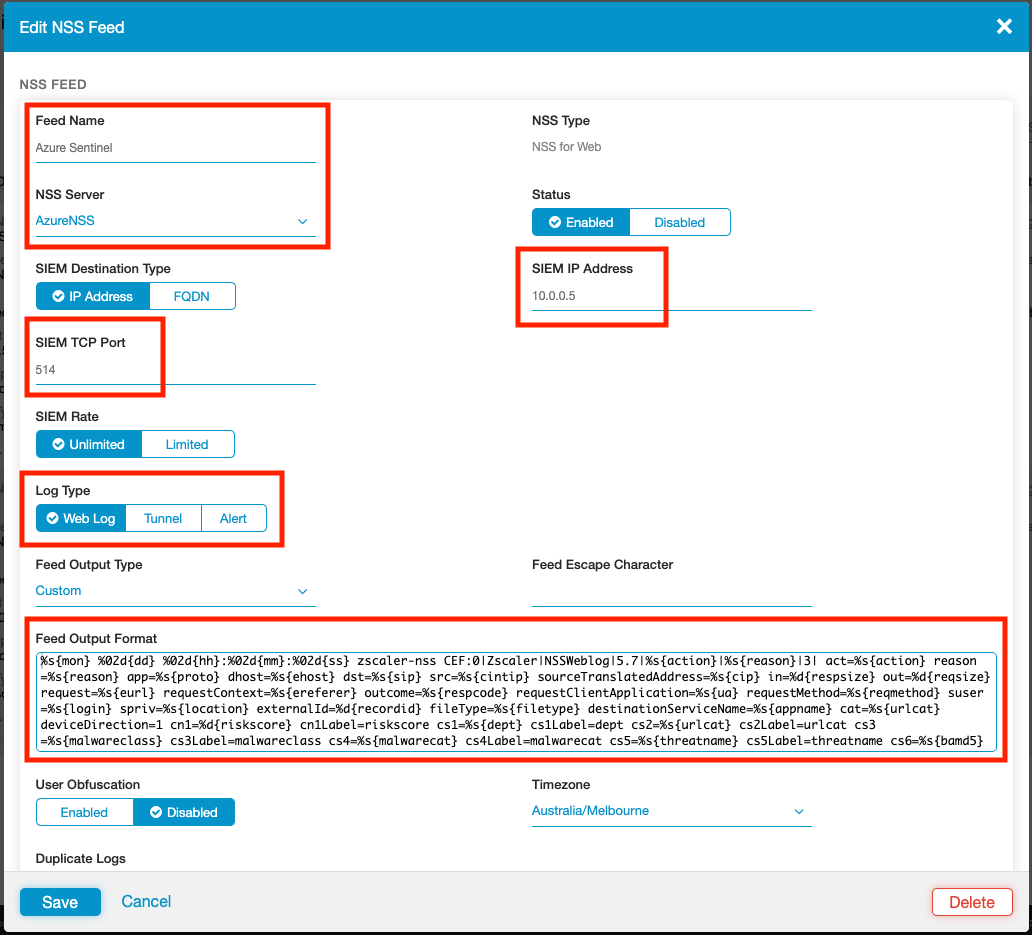1032x935 pixels.
Task: Switch Log Type to Alert
Action: tap(233, 518)
